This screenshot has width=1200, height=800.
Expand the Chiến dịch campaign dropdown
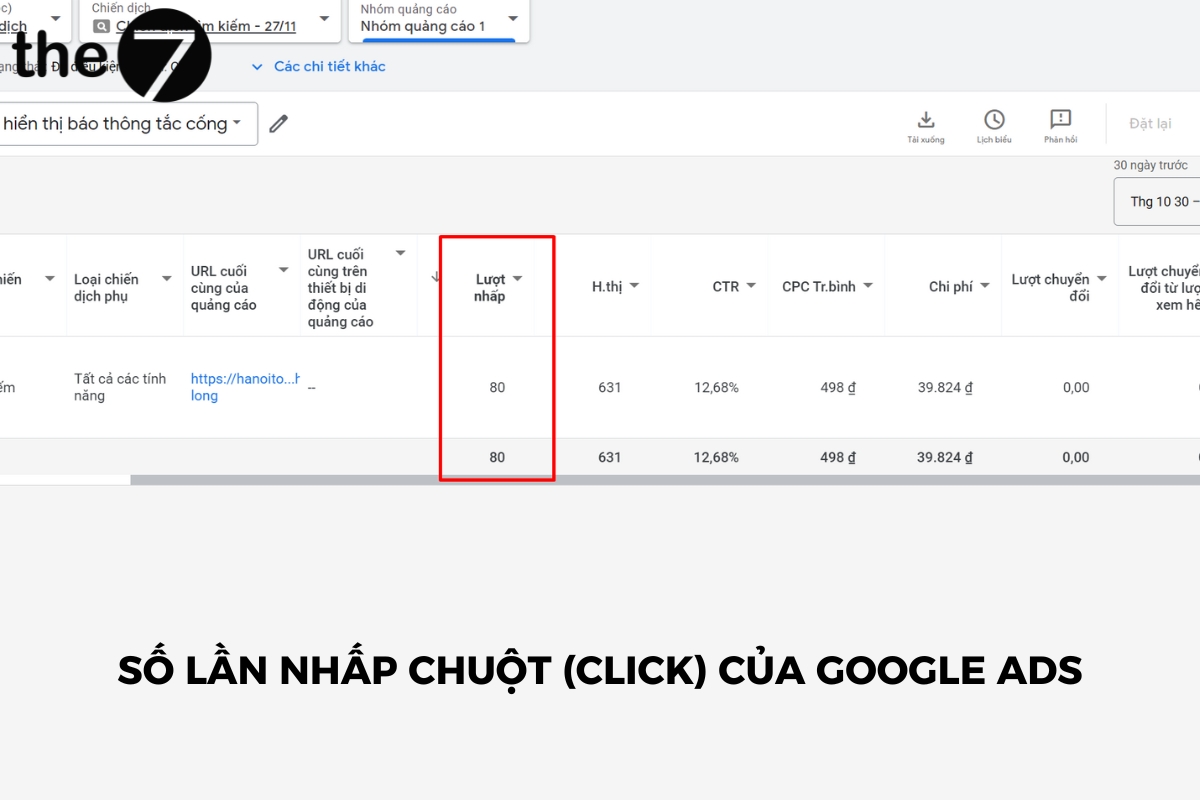[323, 18]
